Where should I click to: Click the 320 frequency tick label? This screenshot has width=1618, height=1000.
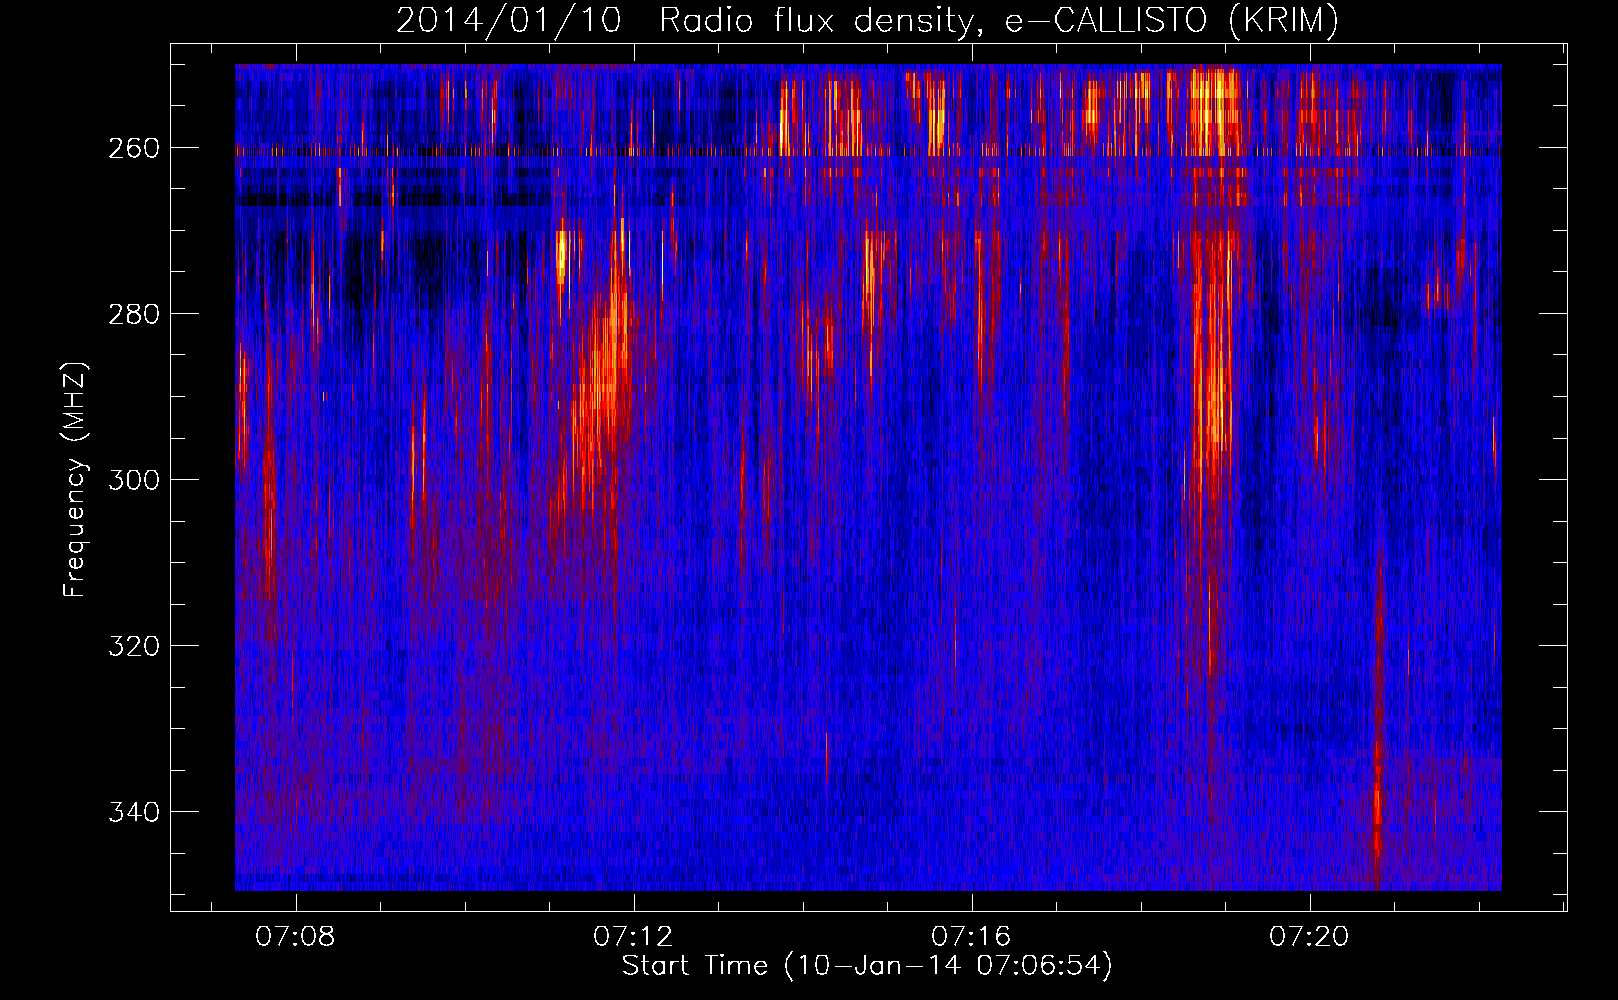pos(133,646)
